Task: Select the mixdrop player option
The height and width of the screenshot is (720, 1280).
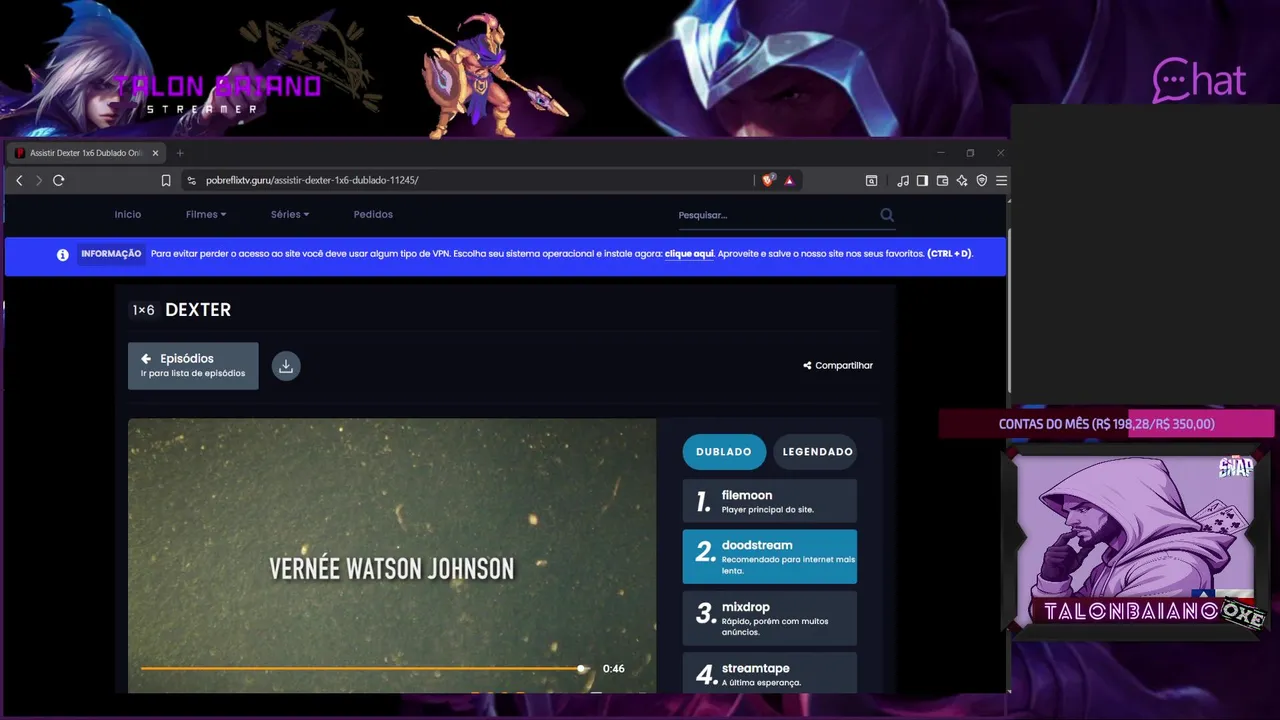Action: (x=770, y=618)
